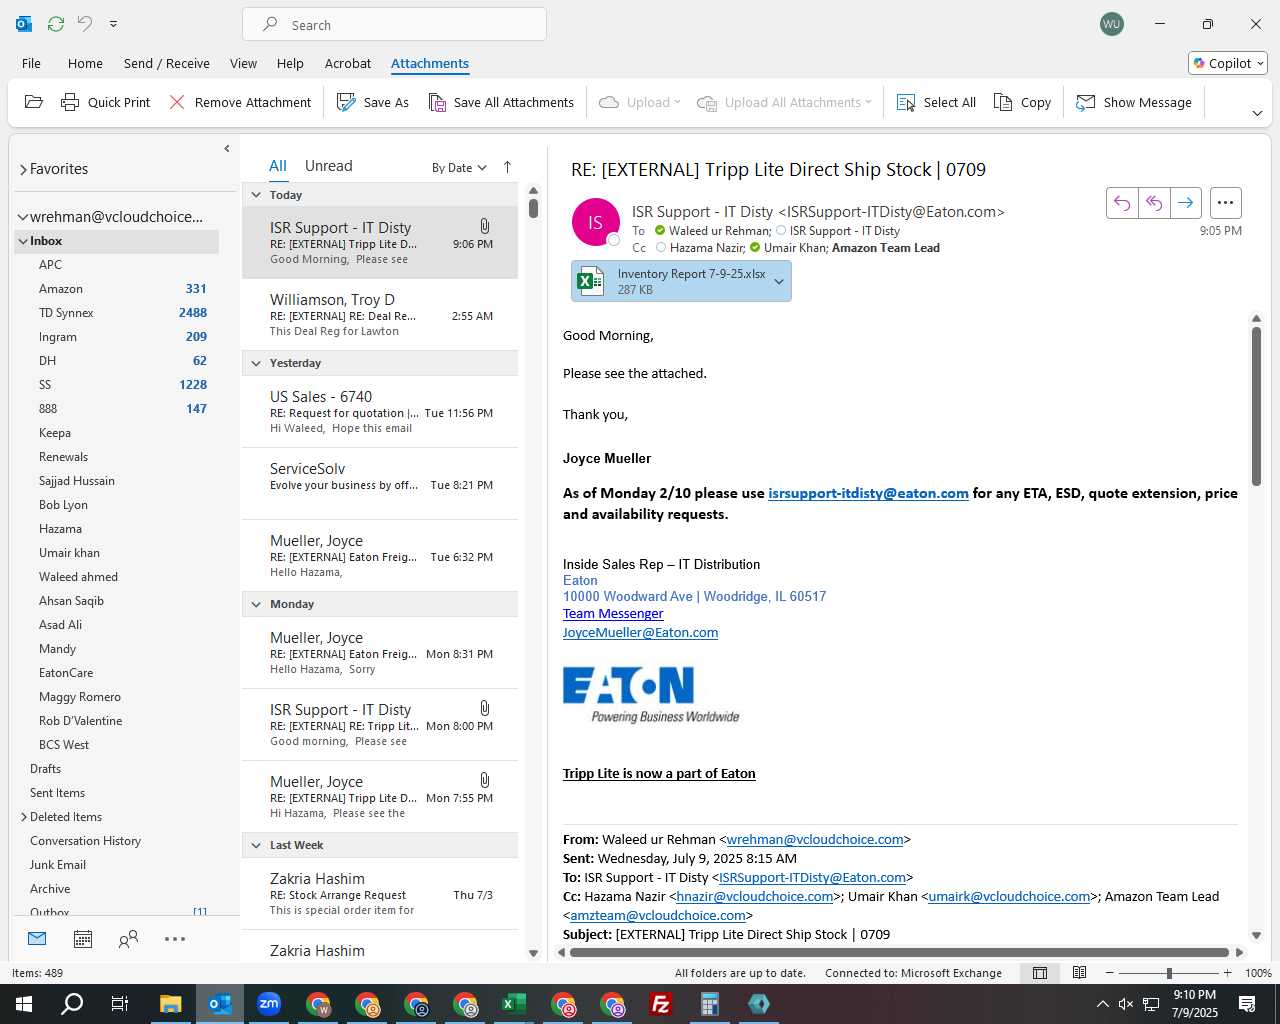Click Remove Attachment in ribbon
The width and height of the screenshot is (1280, 1024).
[x=240, y=102]
